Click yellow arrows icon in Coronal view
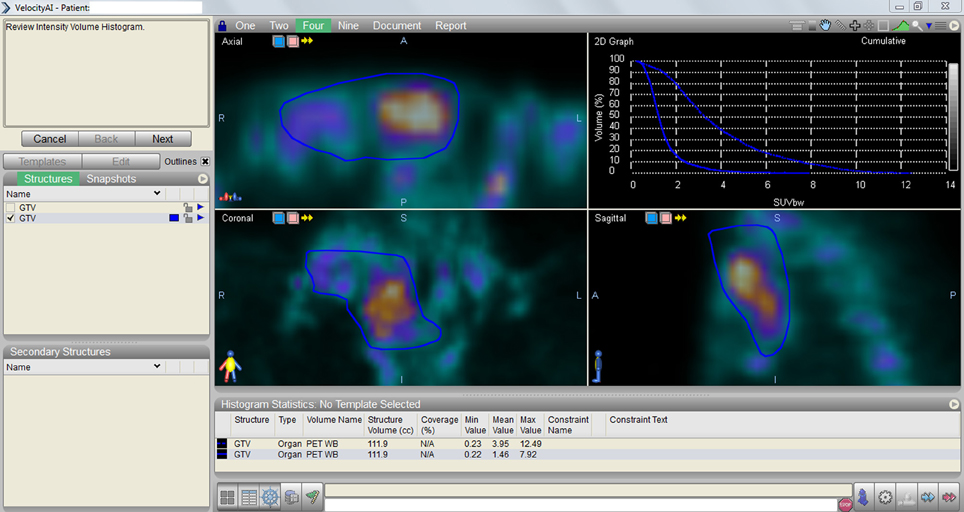 [x=307, y=218]
